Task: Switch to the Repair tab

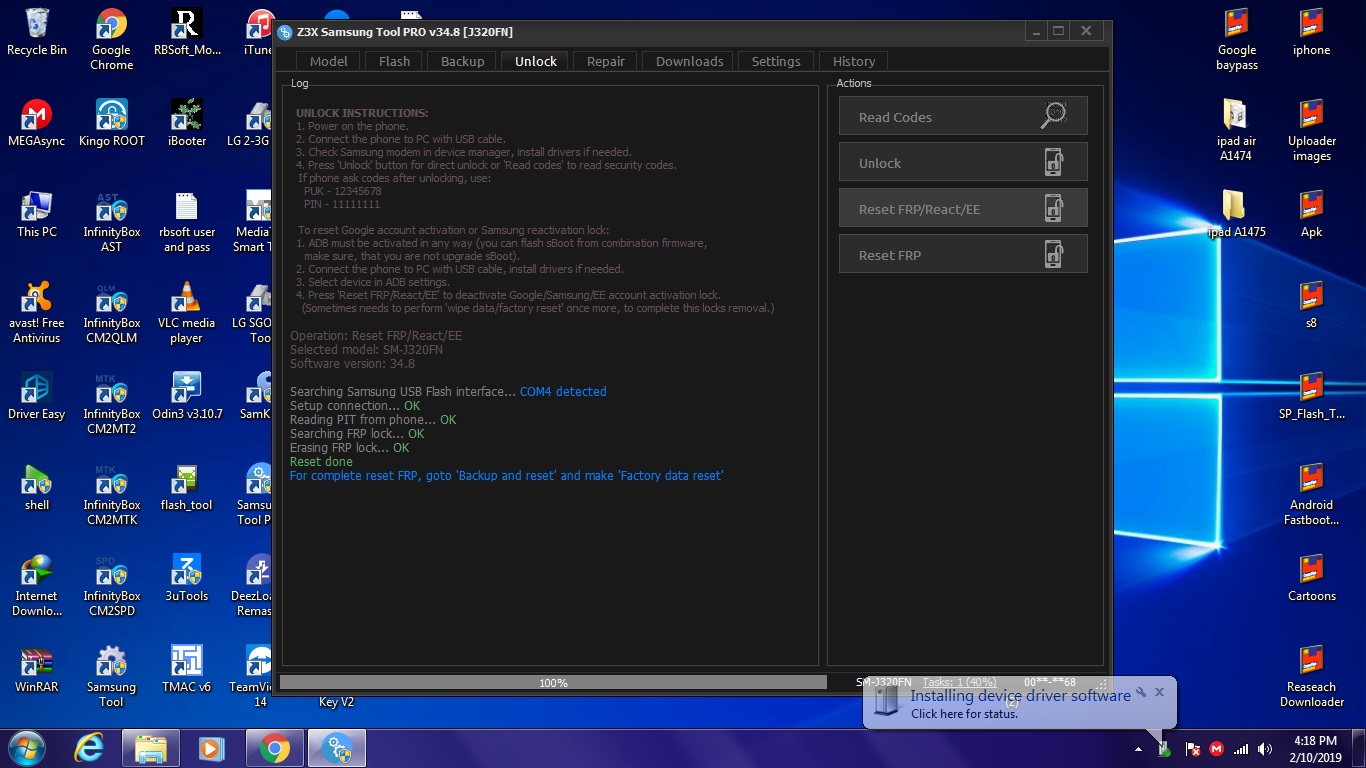Action: pyautogui.click(x=606, y=61)
